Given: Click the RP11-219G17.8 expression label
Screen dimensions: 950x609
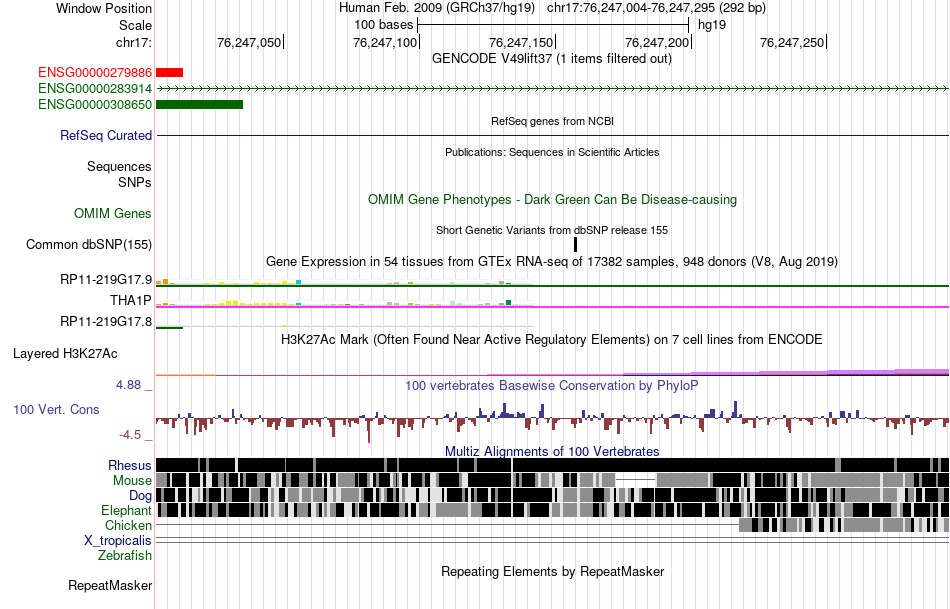Looking at the screenshot, I should click(x=106, y=321).
